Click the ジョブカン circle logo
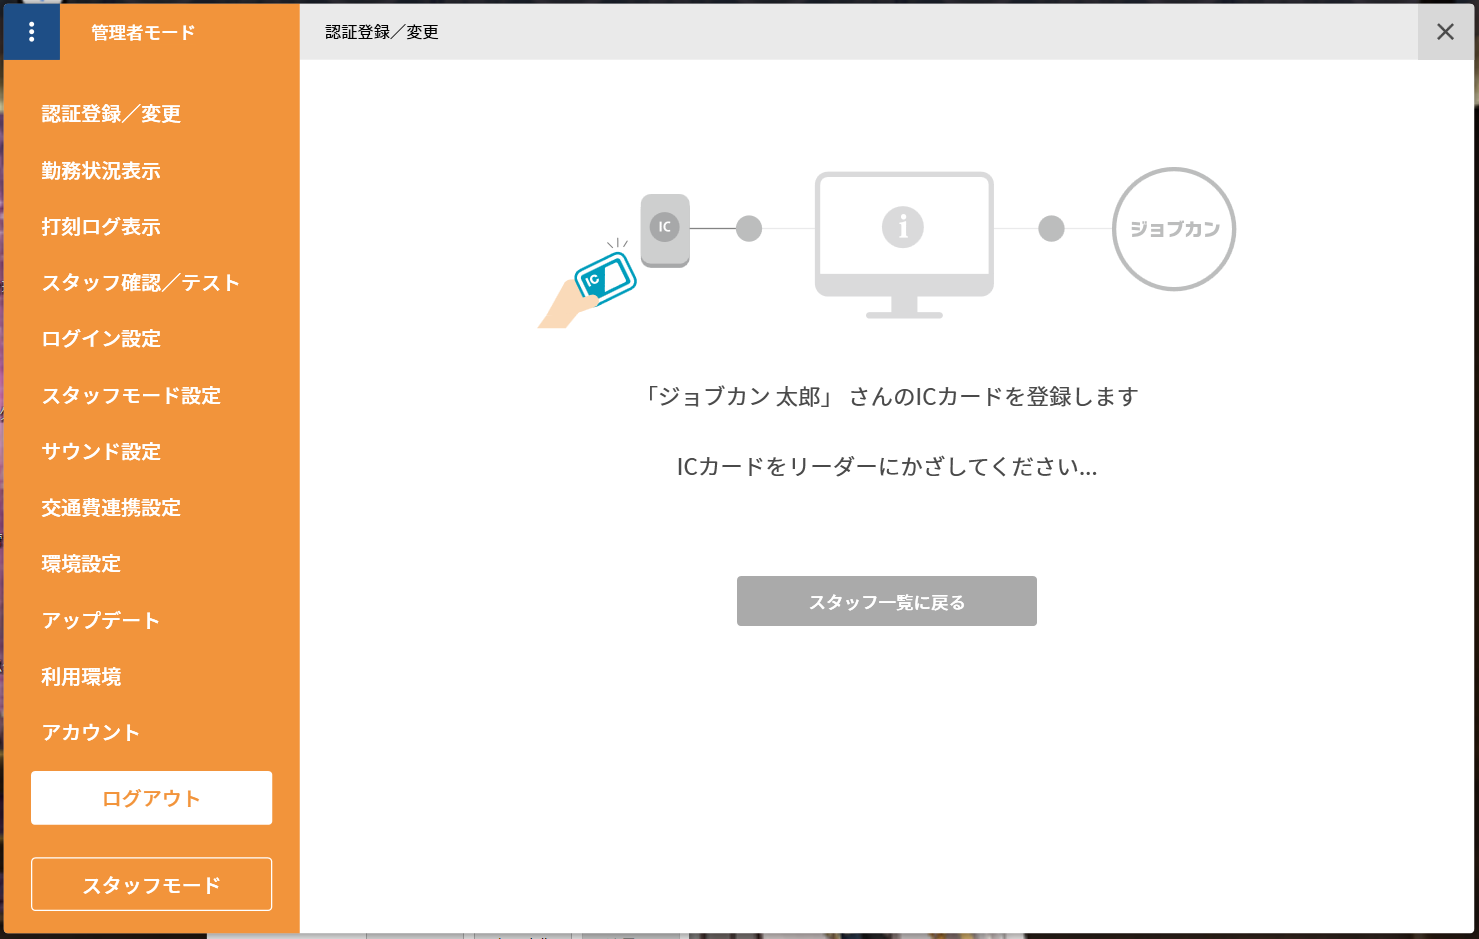 coord(1174,229)
